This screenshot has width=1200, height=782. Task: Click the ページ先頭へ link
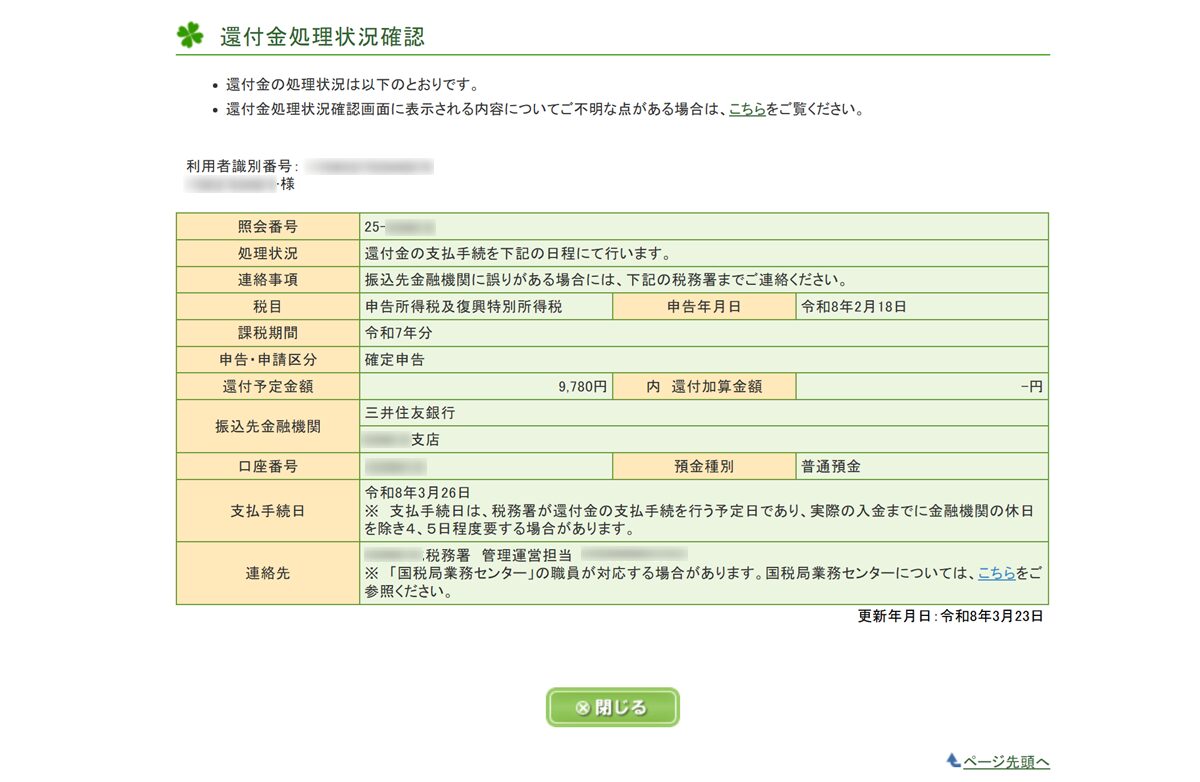1005,762
